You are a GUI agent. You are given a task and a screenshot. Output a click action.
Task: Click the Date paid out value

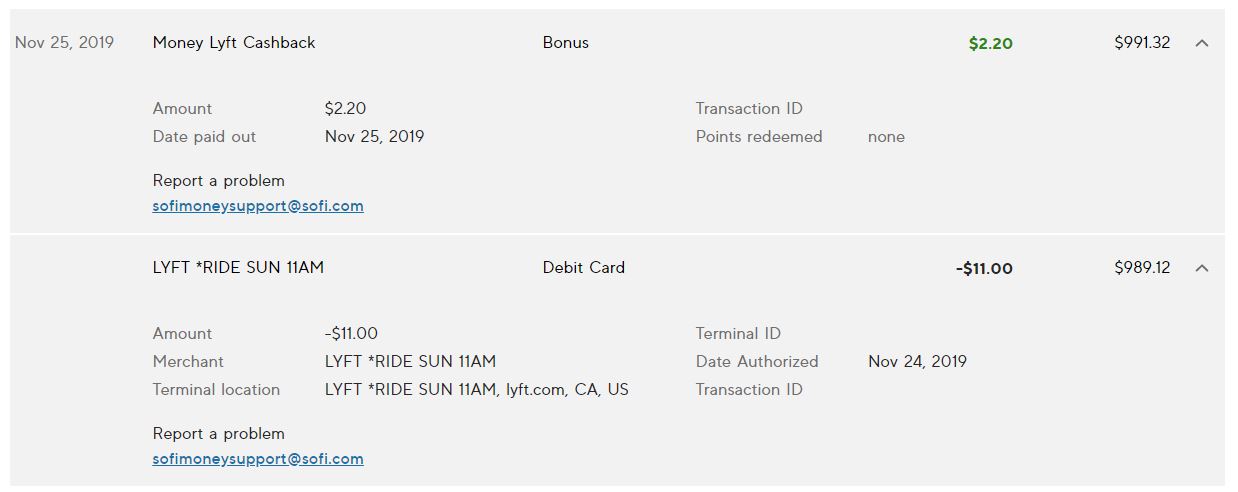click(x=374, y=137)
